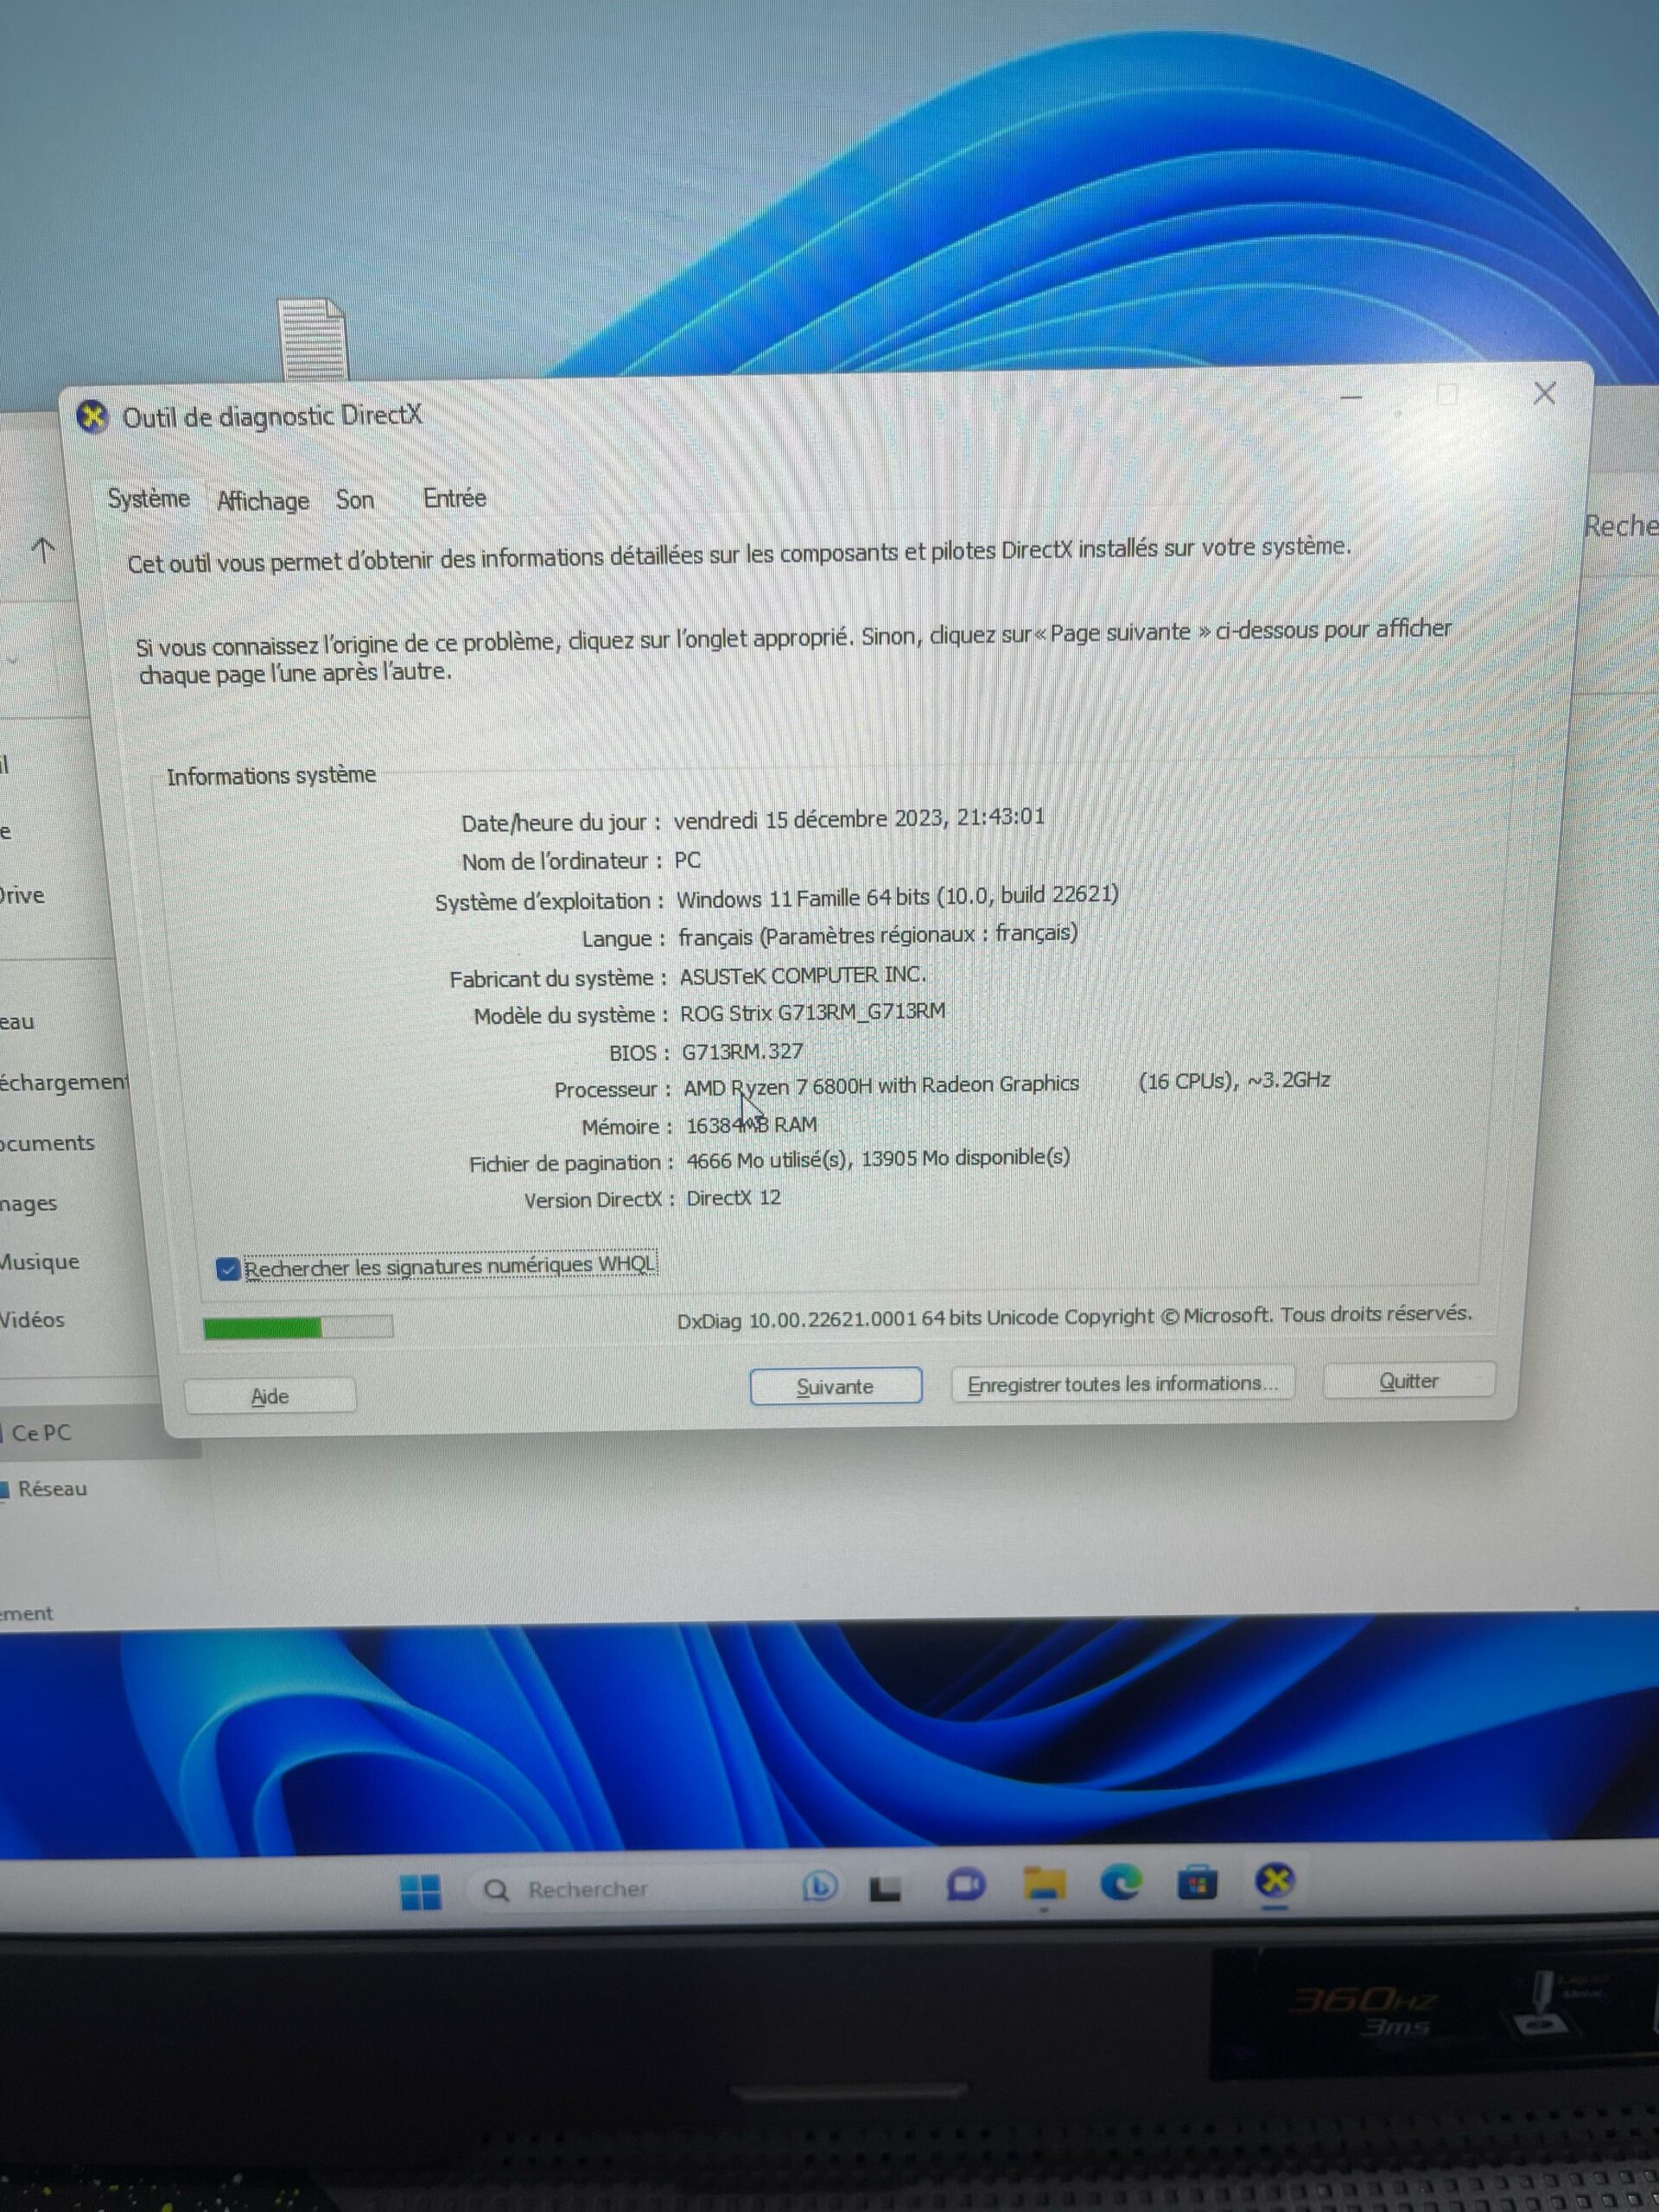This screenshot has height=2212, width=1659.
Task: Click the Aide button
Action: [x=270, y=1396]
